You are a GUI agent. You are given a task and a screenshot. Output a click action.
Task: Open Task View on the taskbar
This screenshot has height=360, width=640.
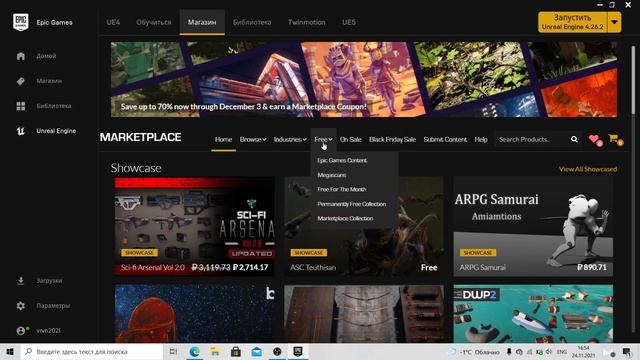pyautogui.click(x=173, y=351)
